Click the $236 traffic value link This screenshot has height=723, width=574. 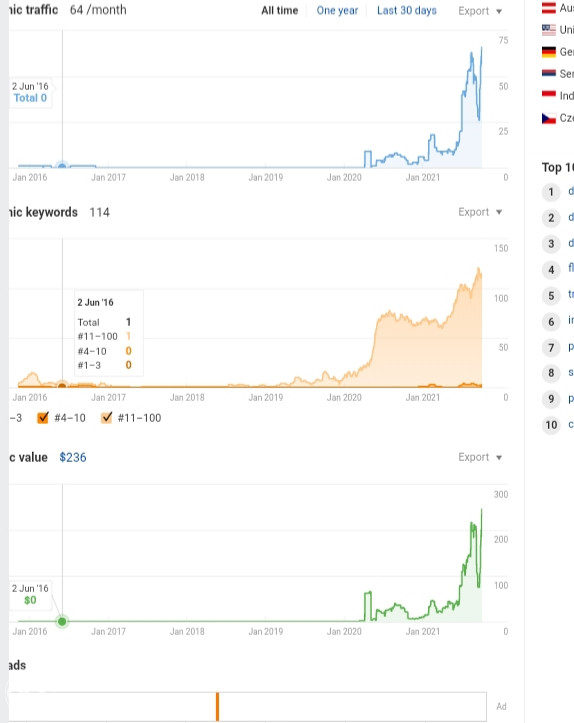(x=73, y=457)
